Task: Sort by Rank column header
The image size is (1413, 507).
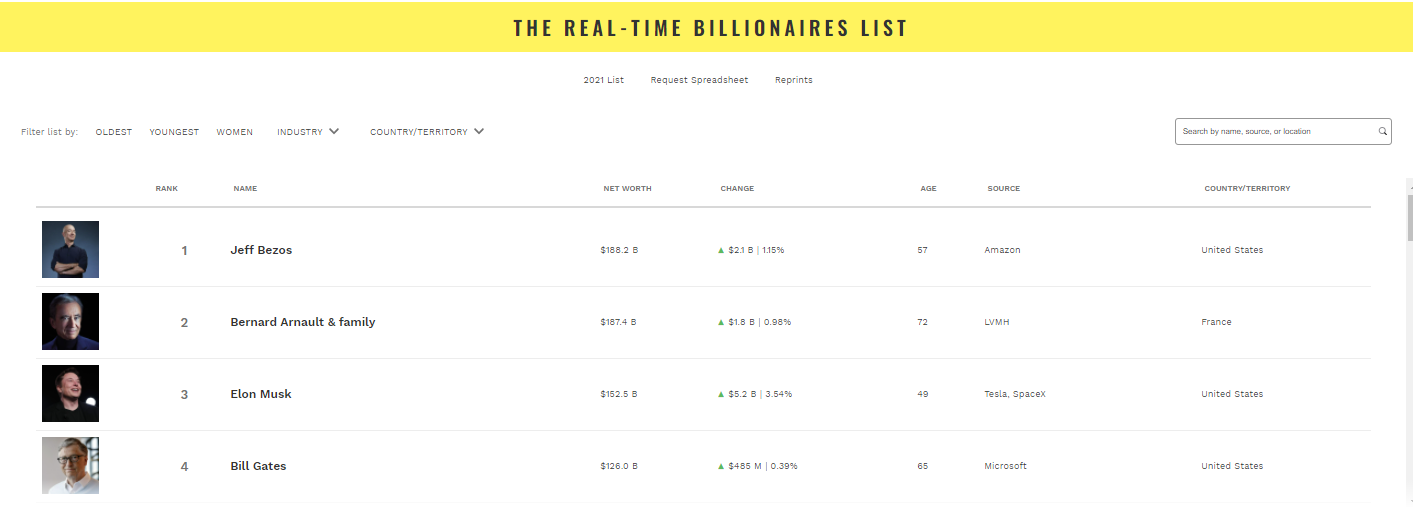Action: [166, 188]
